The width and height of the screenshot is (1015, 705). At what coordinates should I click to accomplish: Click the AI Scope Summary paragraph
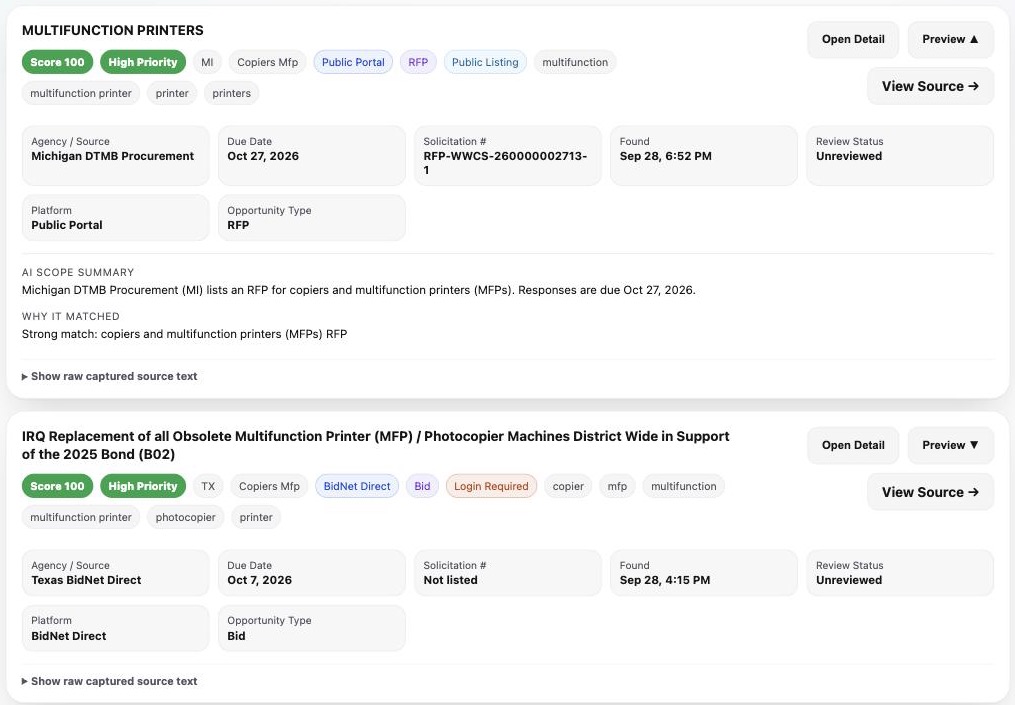359,290
